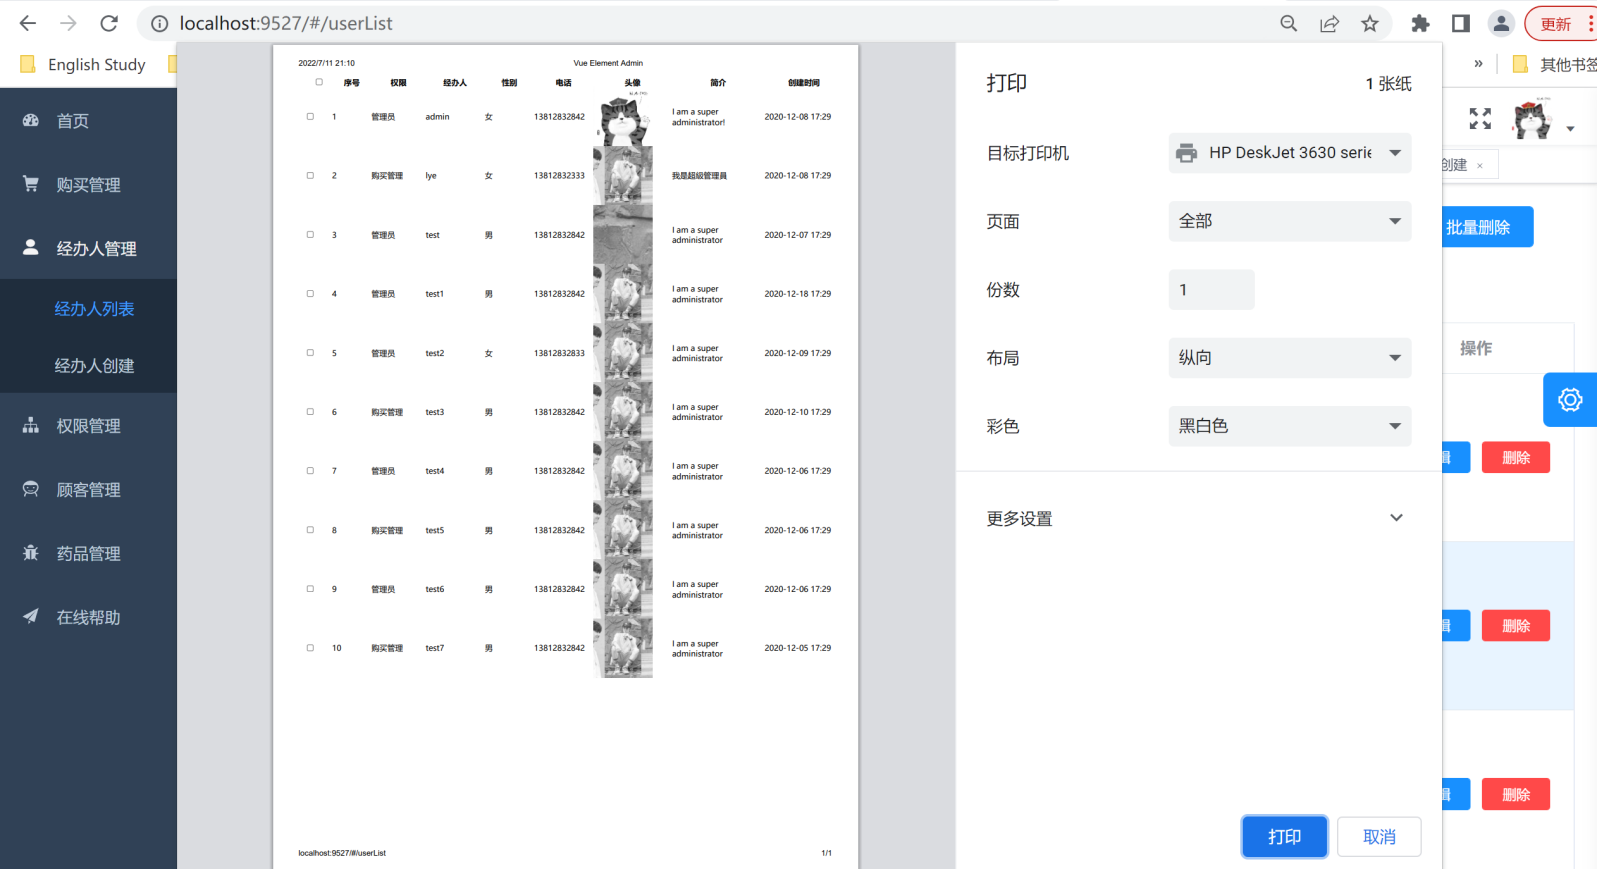
Task: Open 页面 pages dropdown showing 全部
Action: pos(1290,221)
